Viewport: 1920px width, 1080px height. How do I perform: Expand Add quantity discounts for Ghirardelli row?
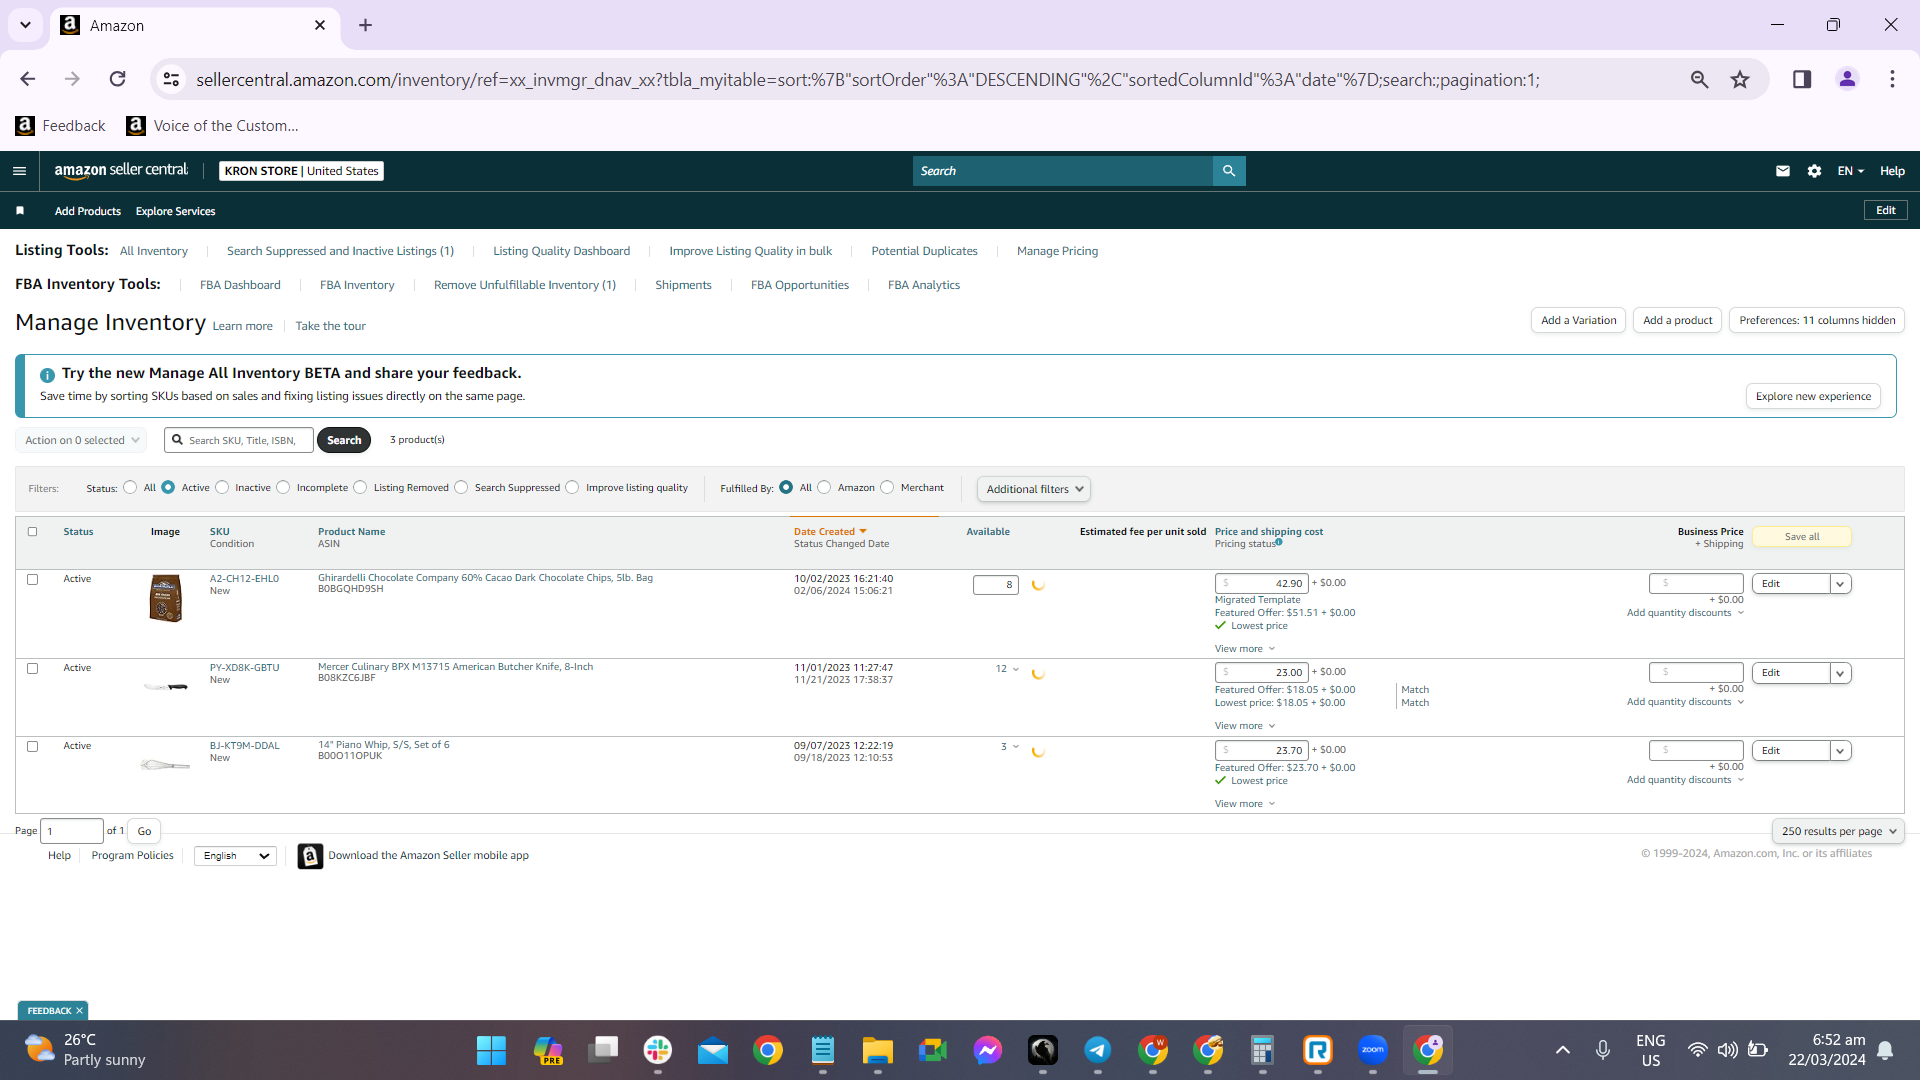click(x=1685, y=613)
